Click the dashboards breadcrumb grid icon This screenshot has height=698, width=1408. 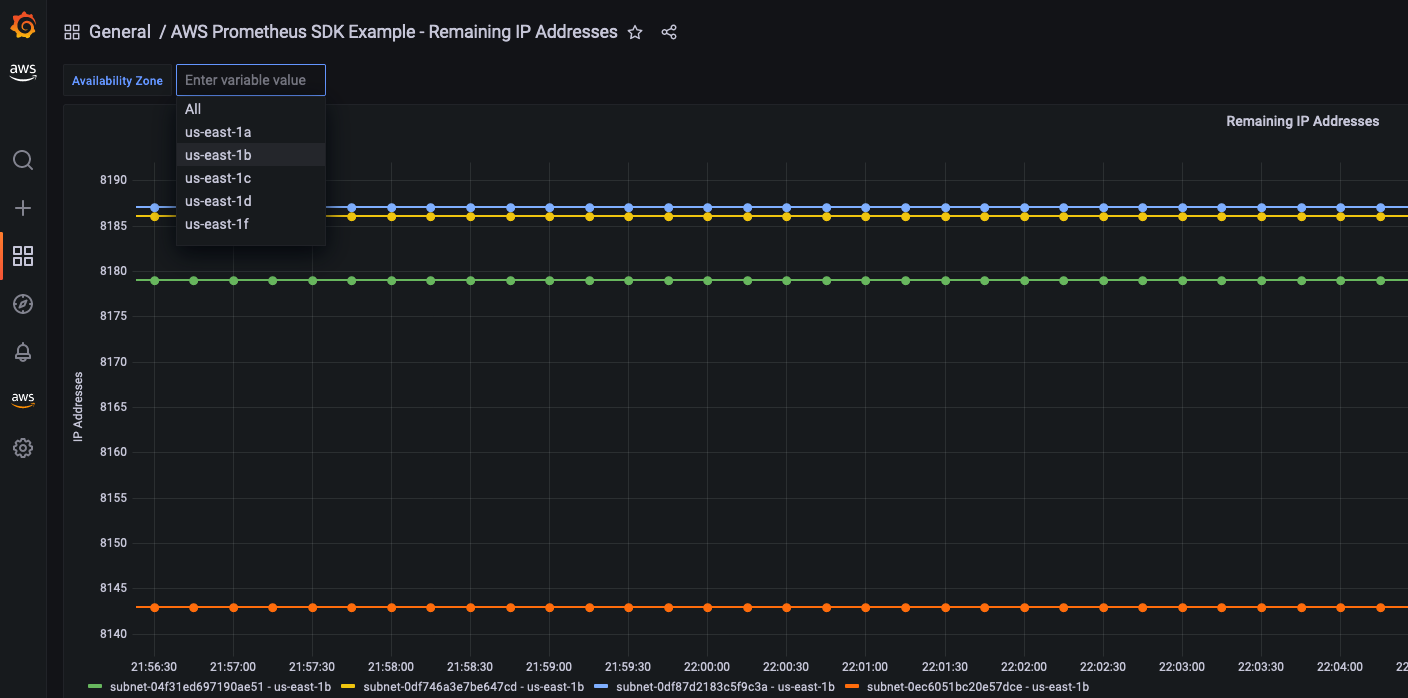71,31
